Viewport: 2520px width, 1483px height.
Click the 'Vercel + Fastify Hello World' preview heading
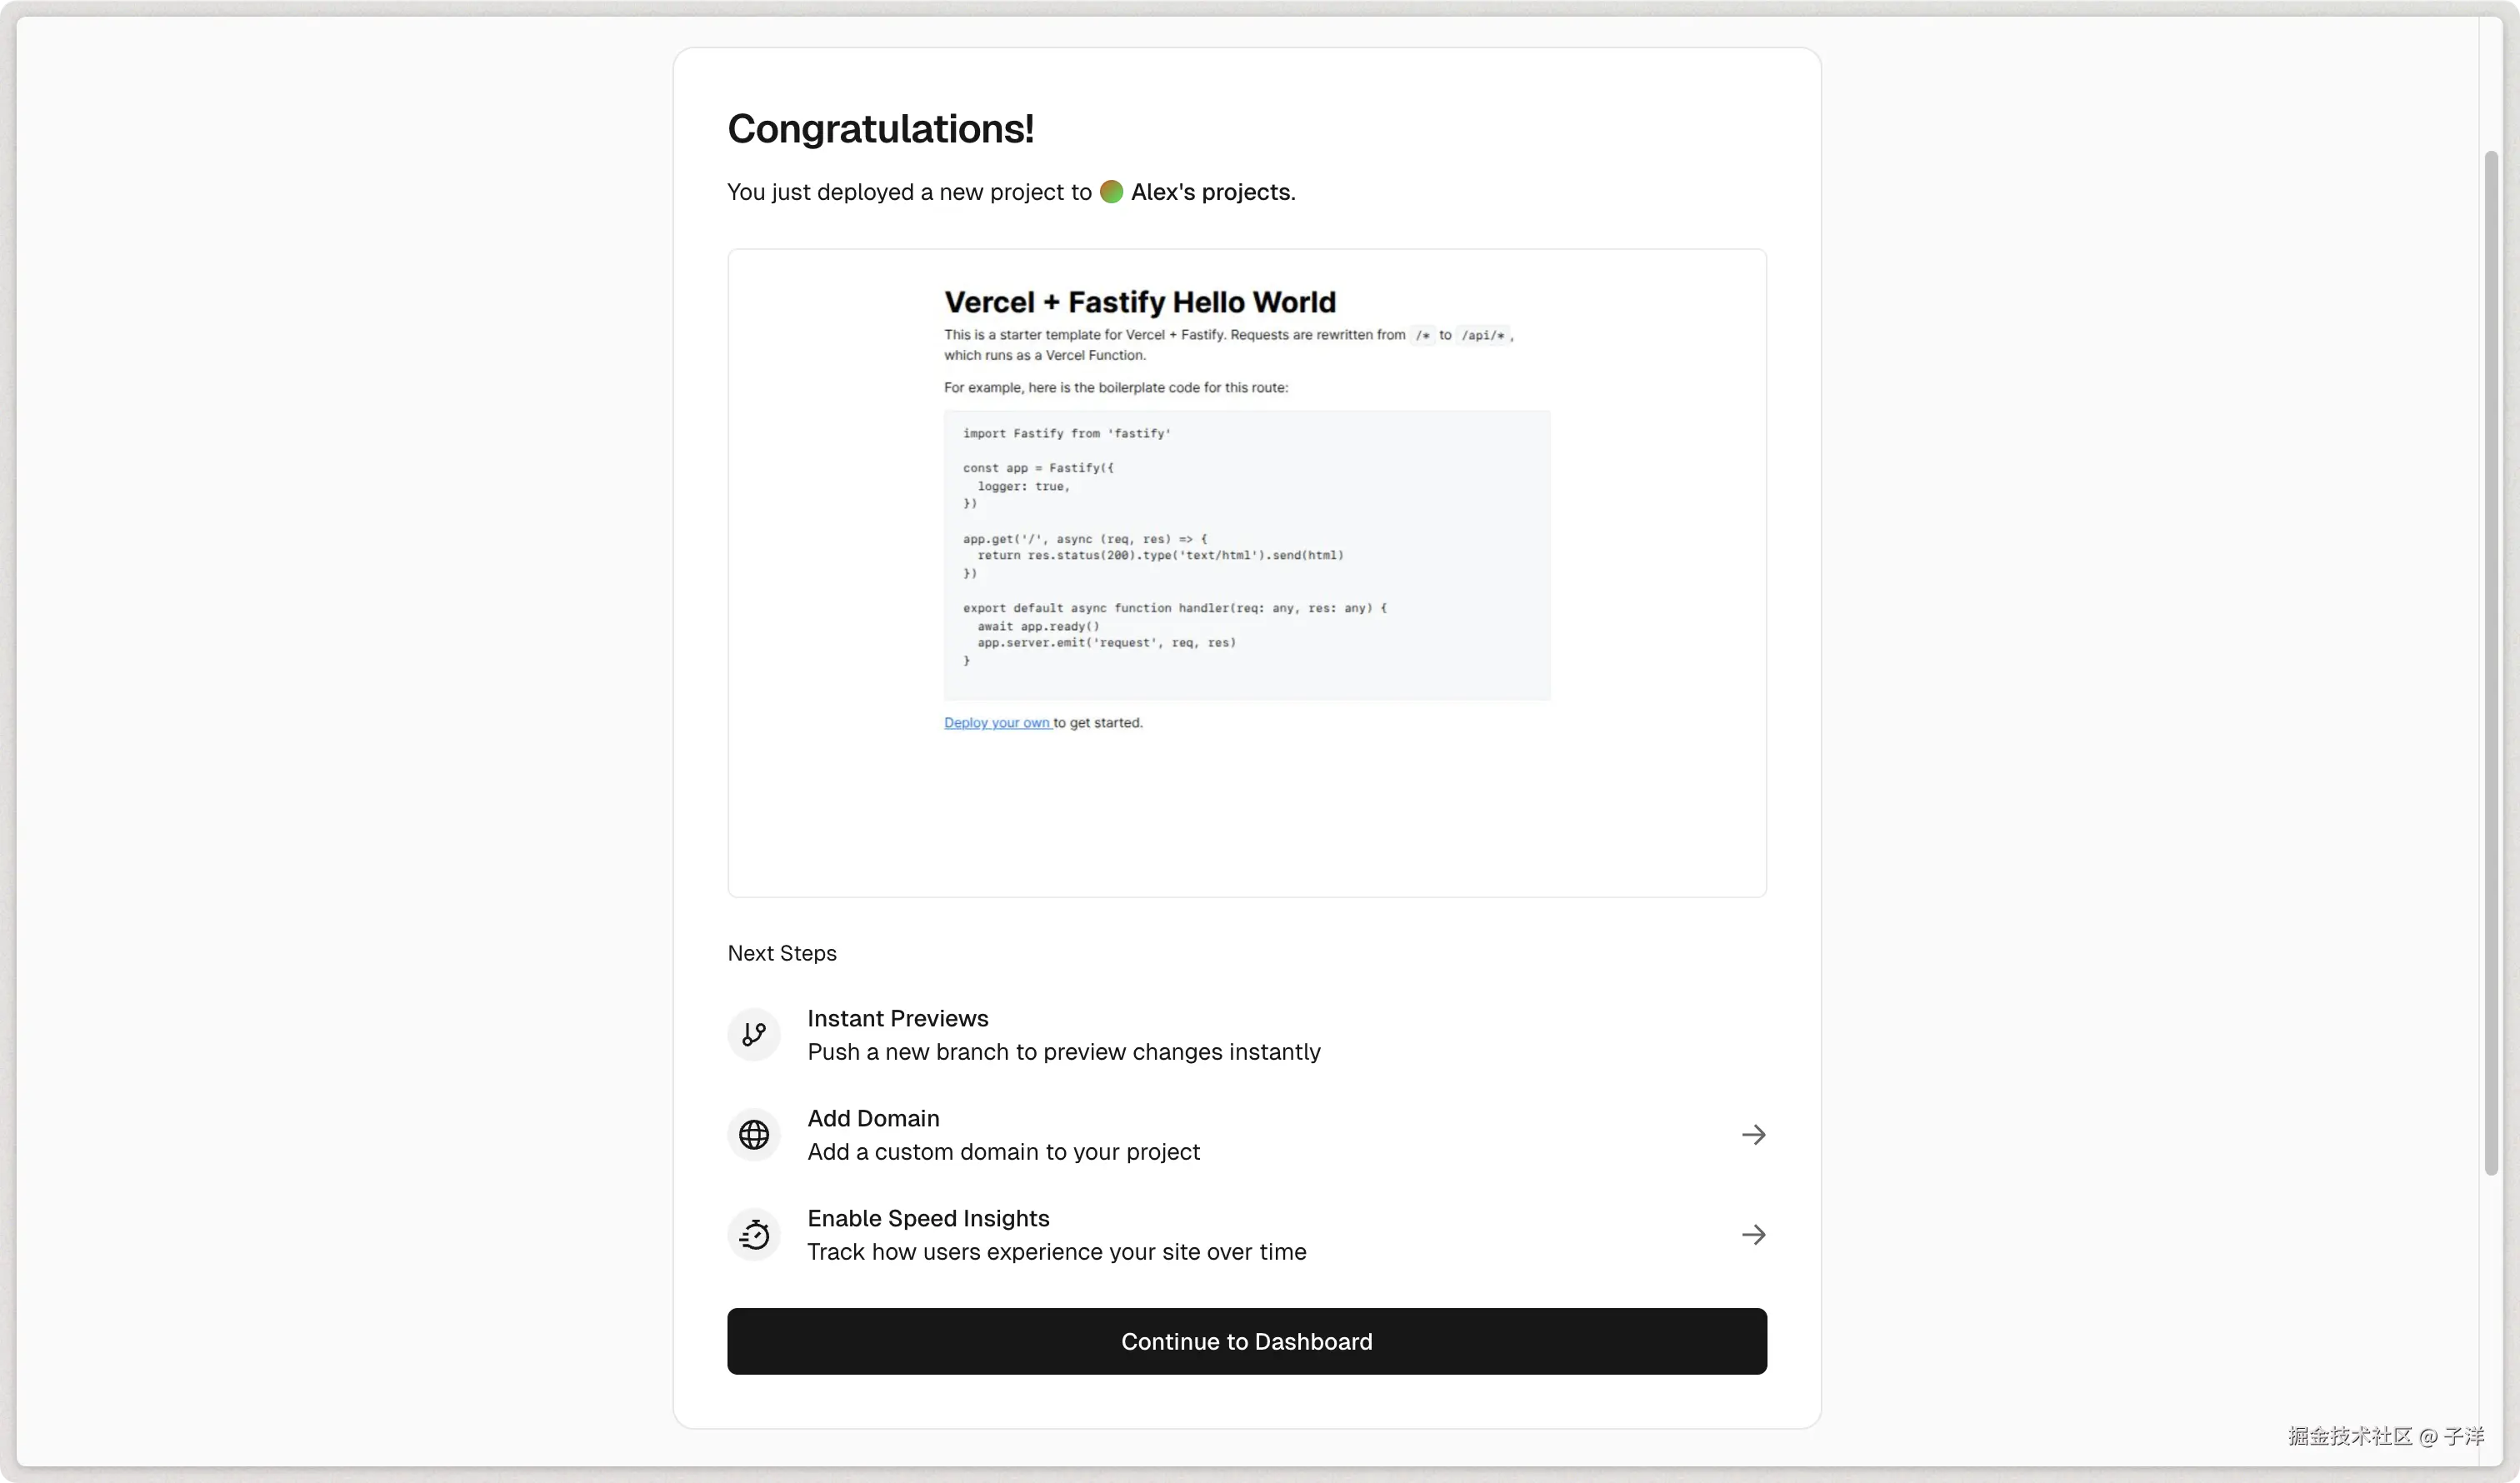[x=1139, y=302]
